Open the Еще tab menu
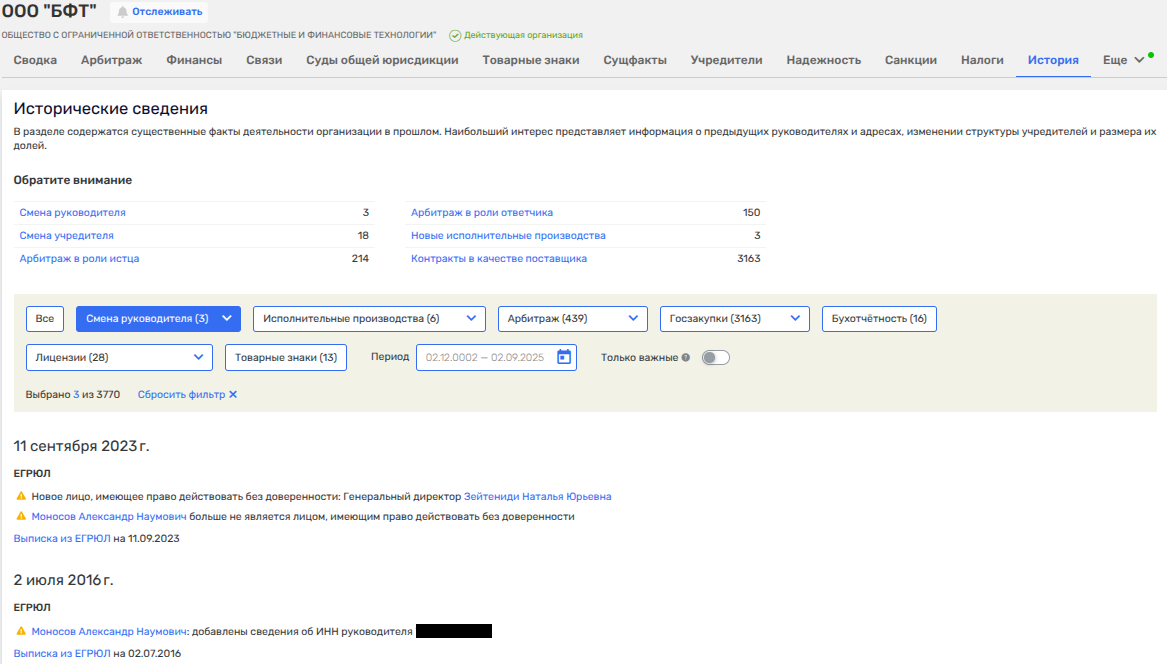 point(1122,60)
